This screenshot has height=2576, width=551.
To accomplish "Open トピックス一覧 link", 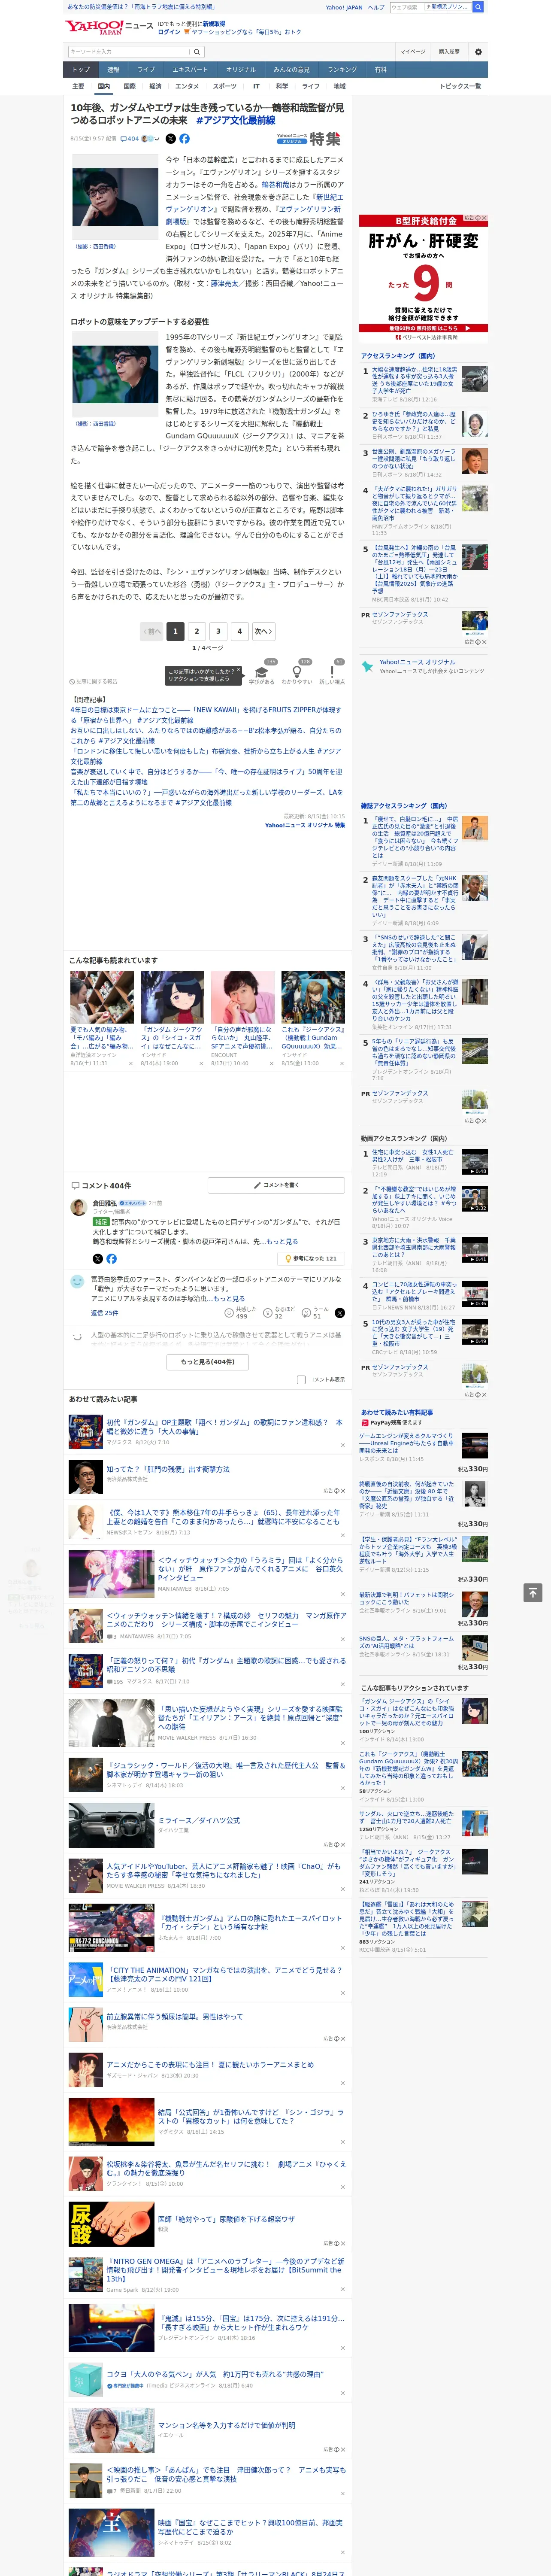I will point(460,86).
